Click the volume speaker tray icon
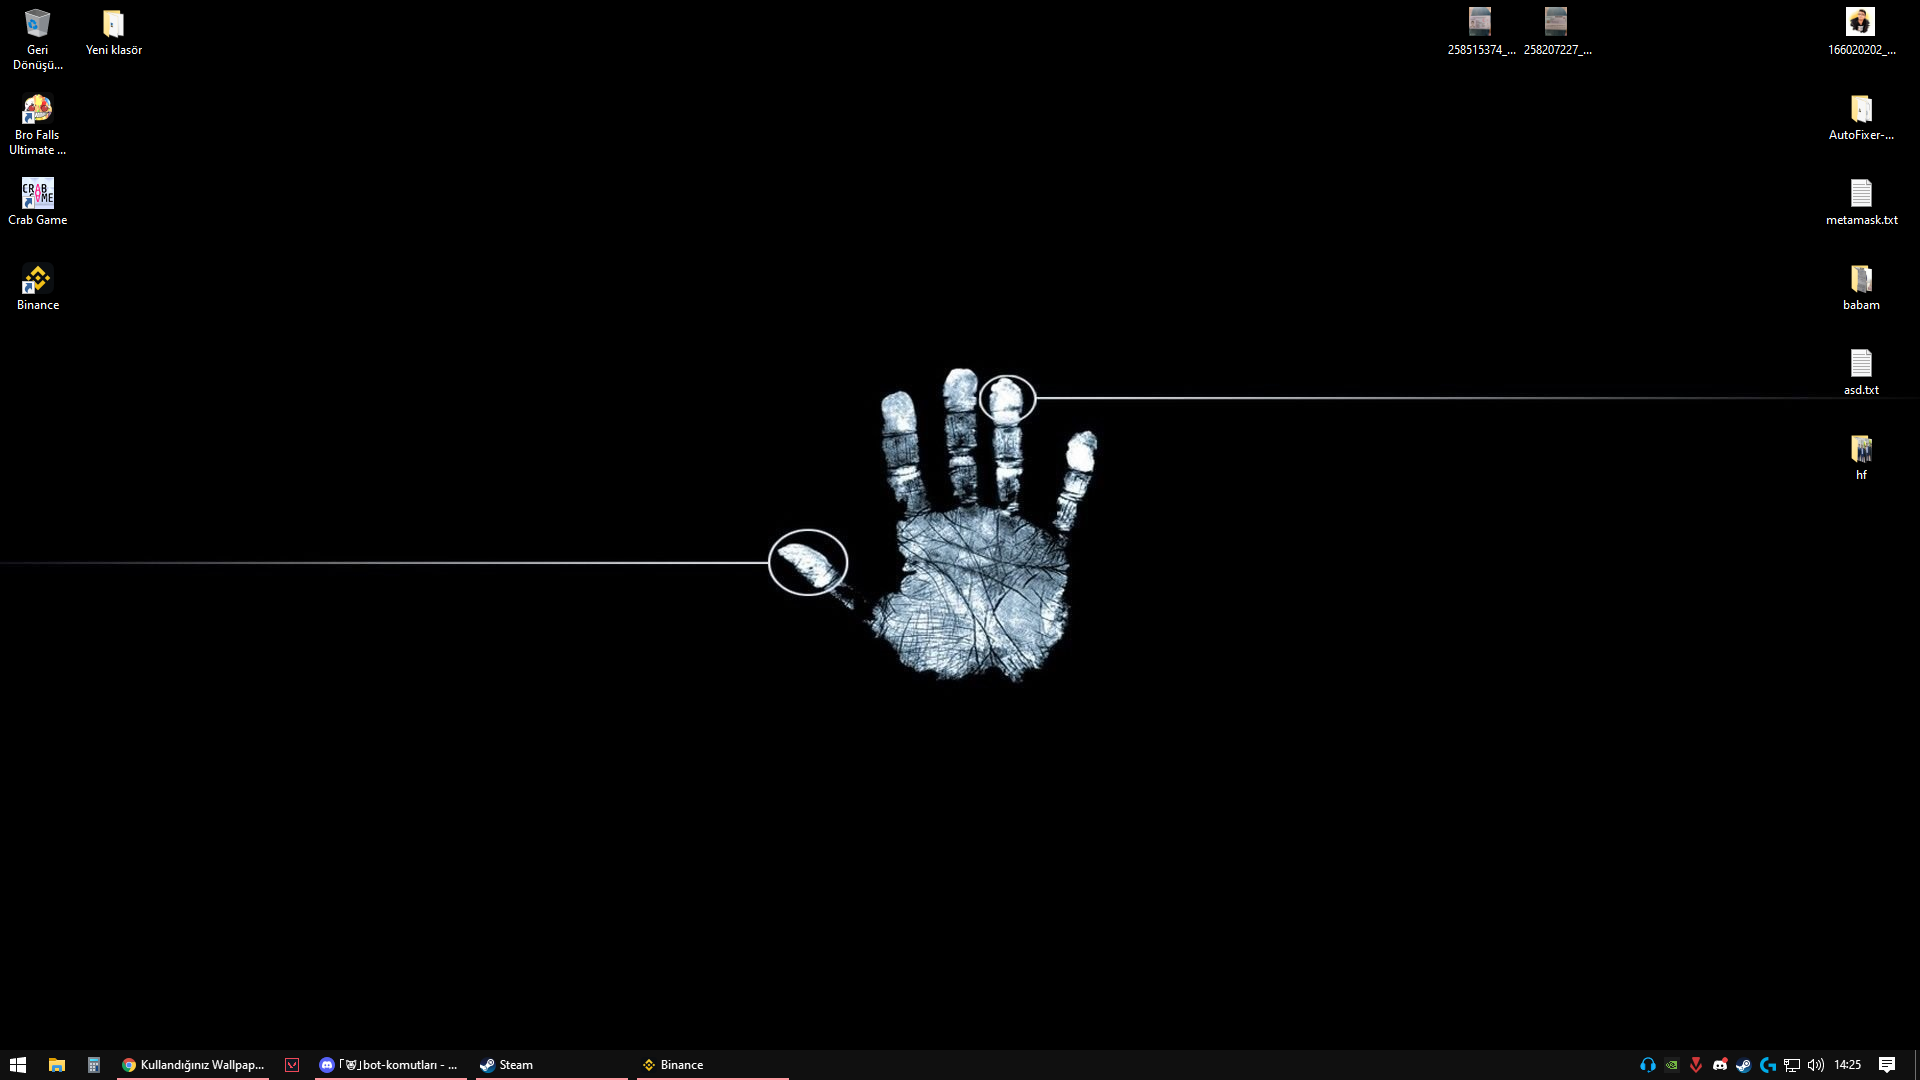The width and height of the screenshot is (1920, 1080). pyautogui.click(x=1815, y=1065)
